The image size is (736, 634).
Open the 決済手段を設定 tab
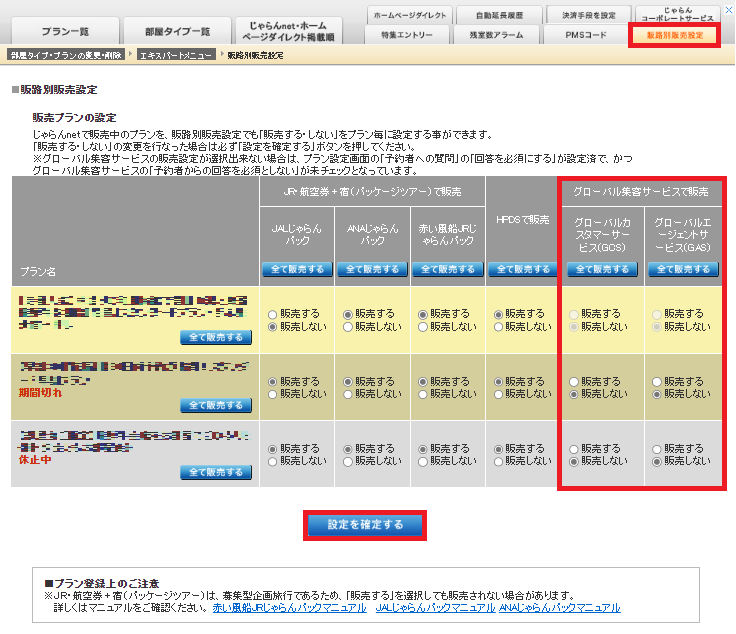click(583, 15)
